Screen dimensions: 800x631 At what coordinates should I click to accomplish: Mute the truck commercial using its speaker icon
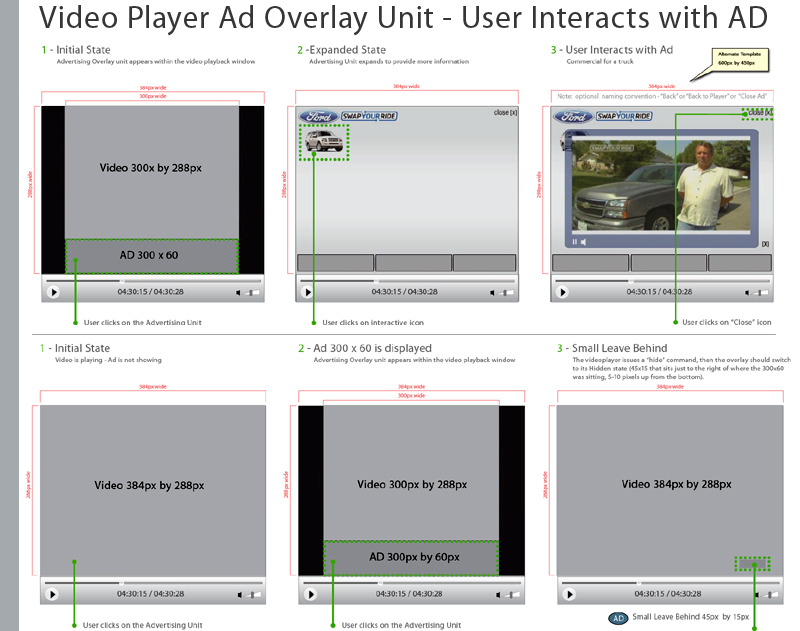click(584, 242)
